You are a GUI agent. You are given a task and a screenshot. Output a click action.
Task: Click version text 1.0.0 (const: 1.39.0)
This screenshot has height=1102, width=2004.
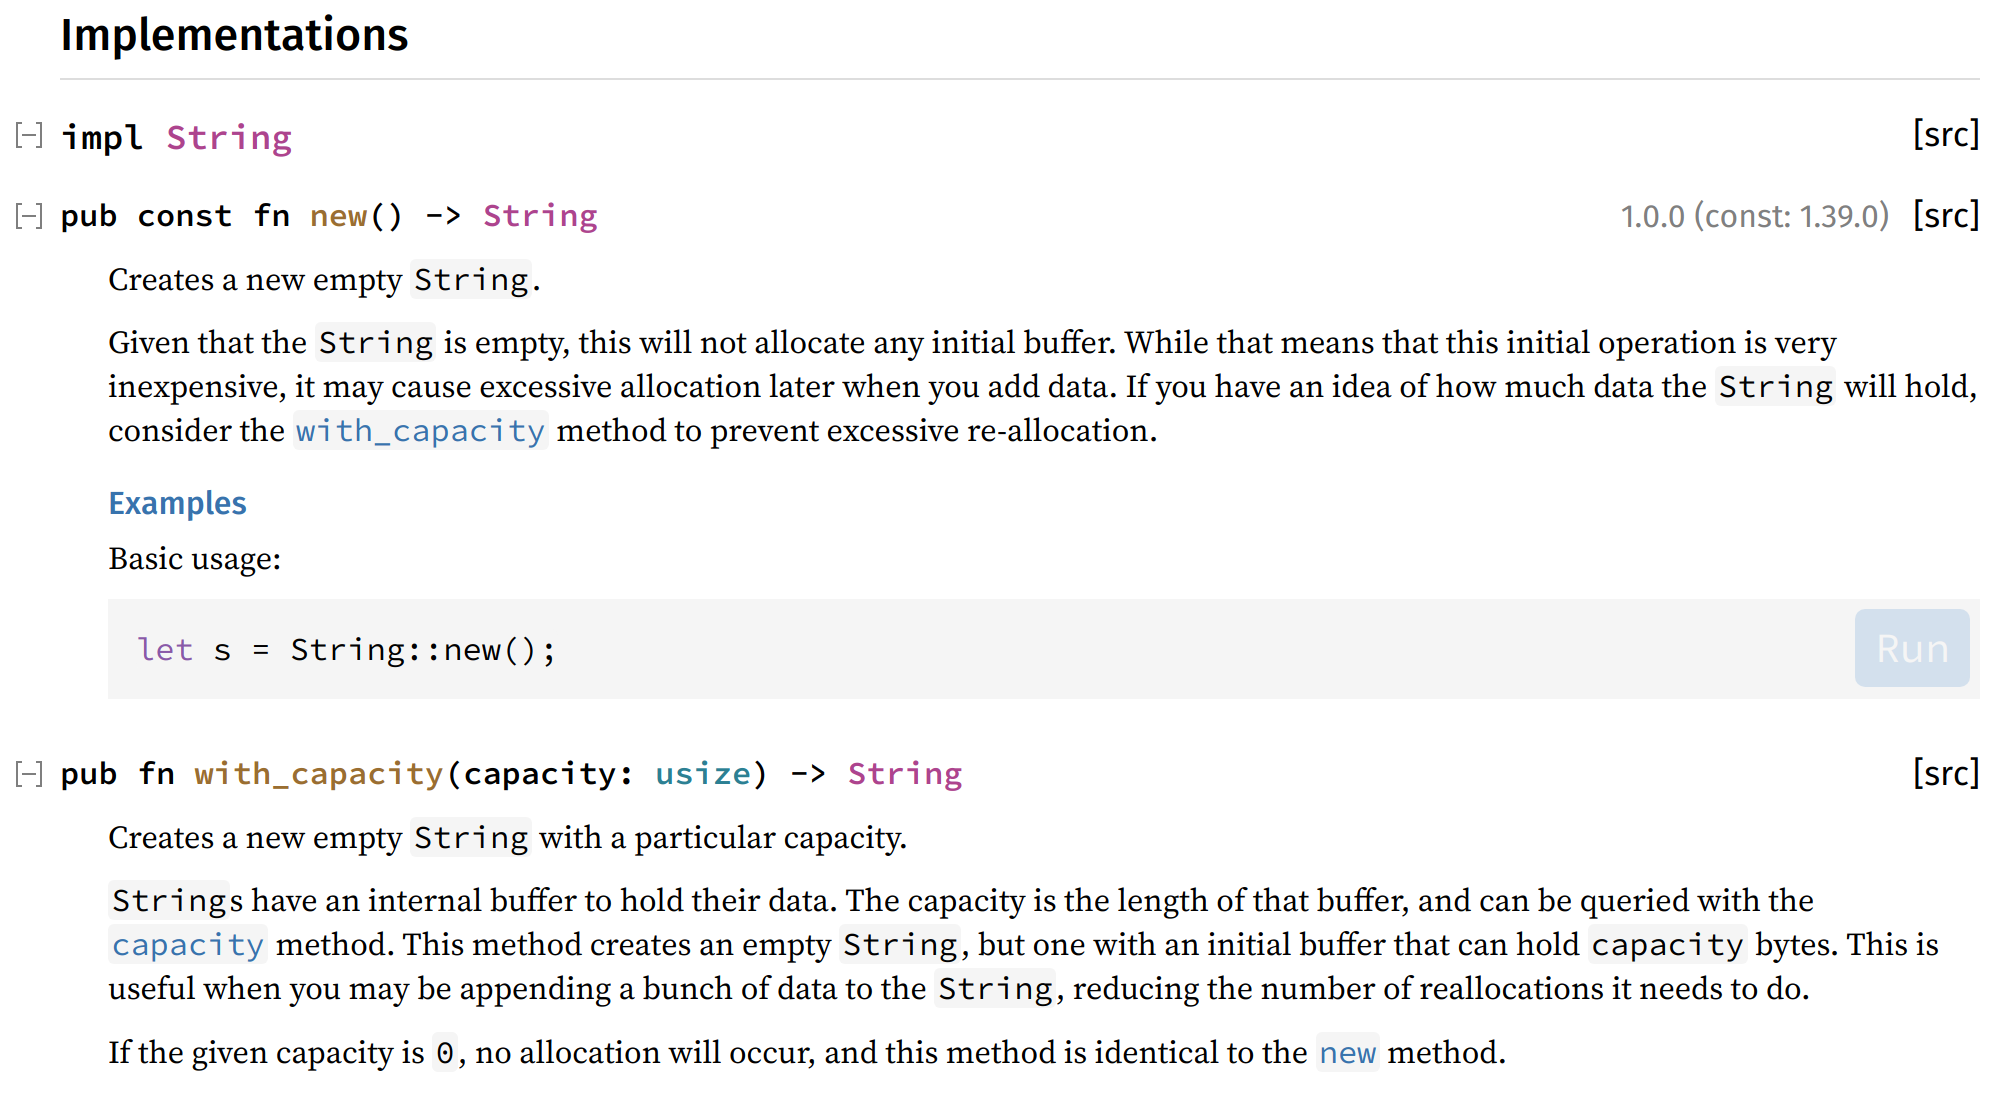[x=1755, y=216]
